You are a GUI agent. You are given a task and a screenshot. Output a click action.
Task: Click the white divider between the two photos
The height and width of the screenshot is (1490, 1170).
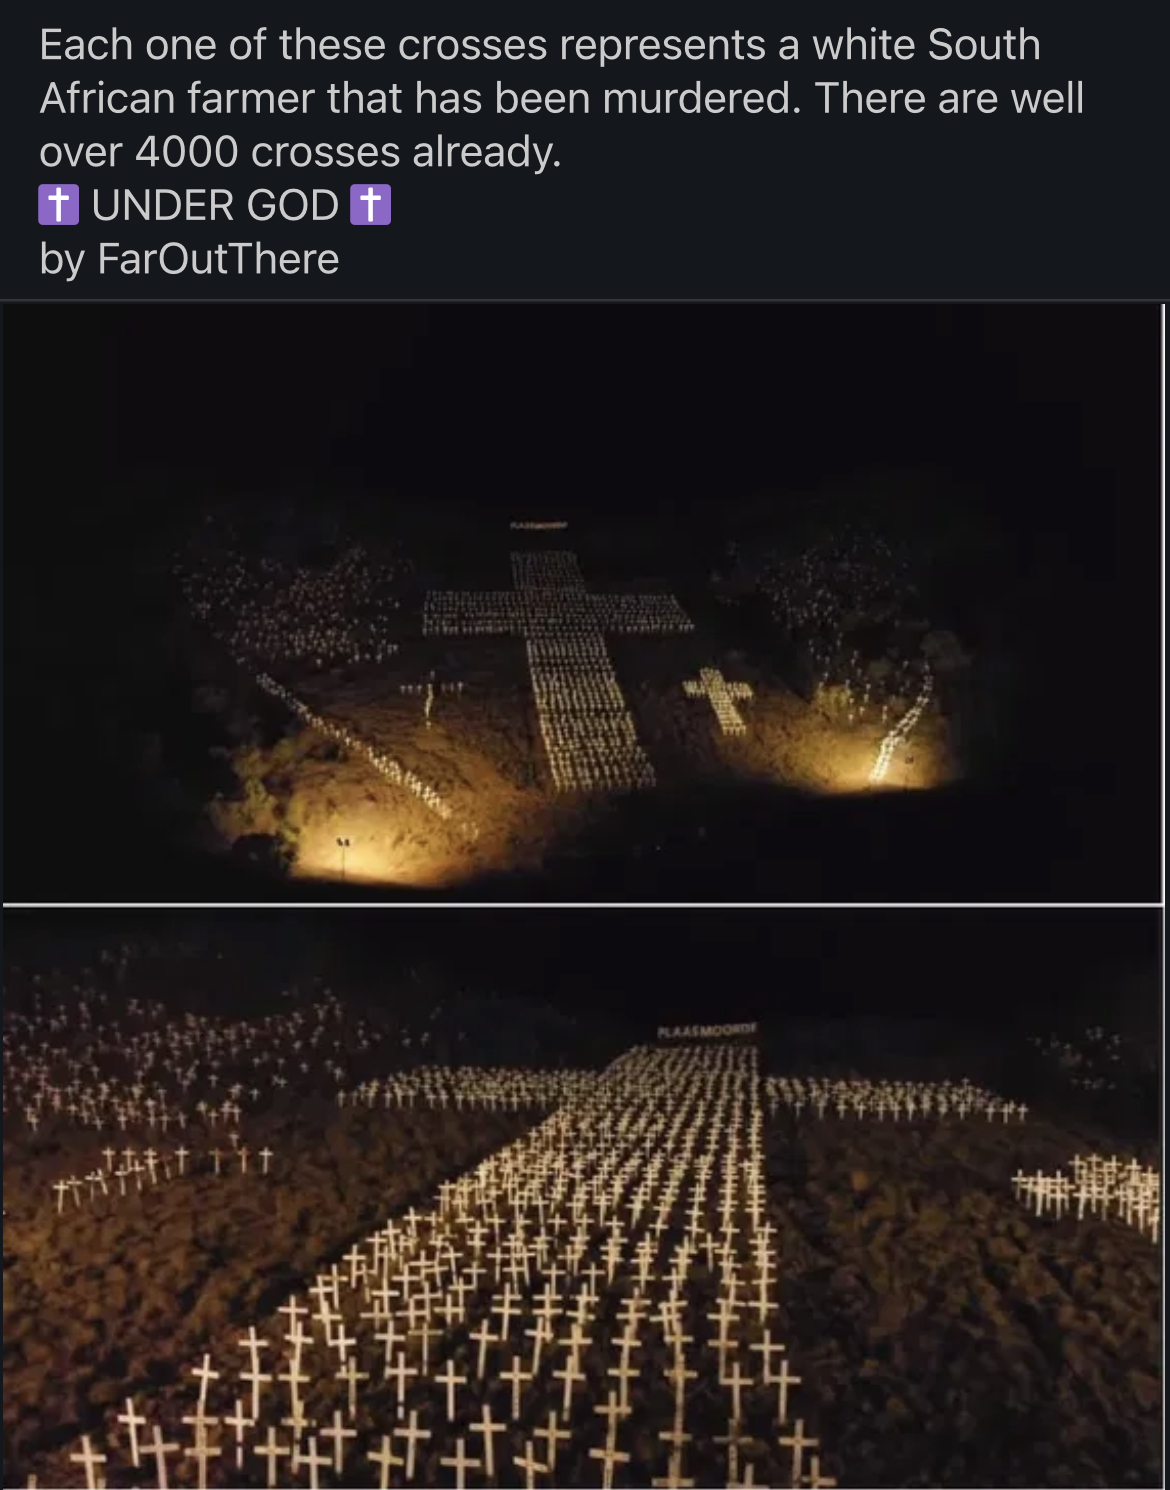click(x=582, y=905)
